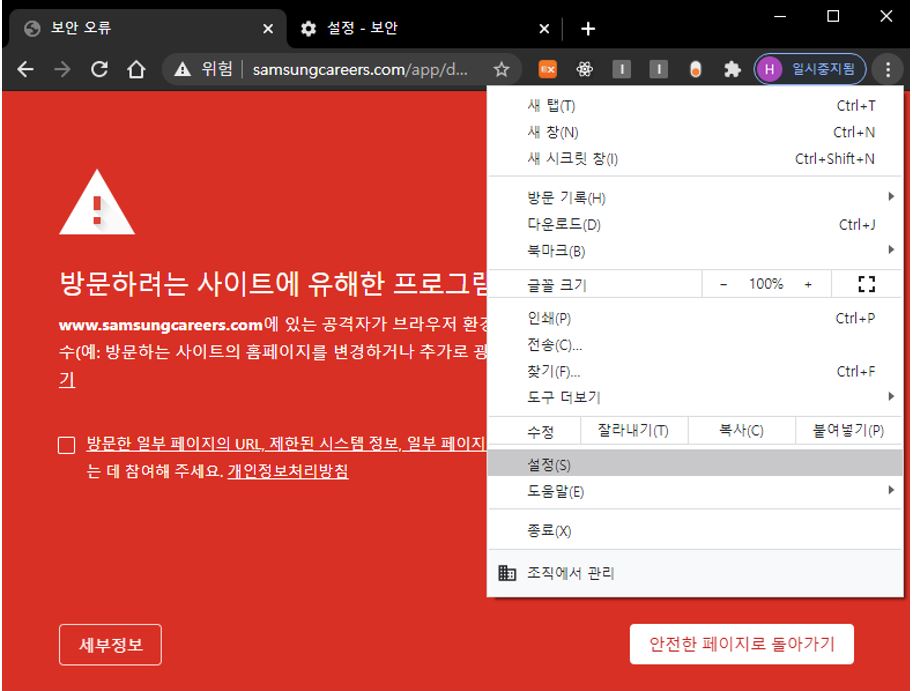Close the 보안 오류 tab

(x=268, y=29)
